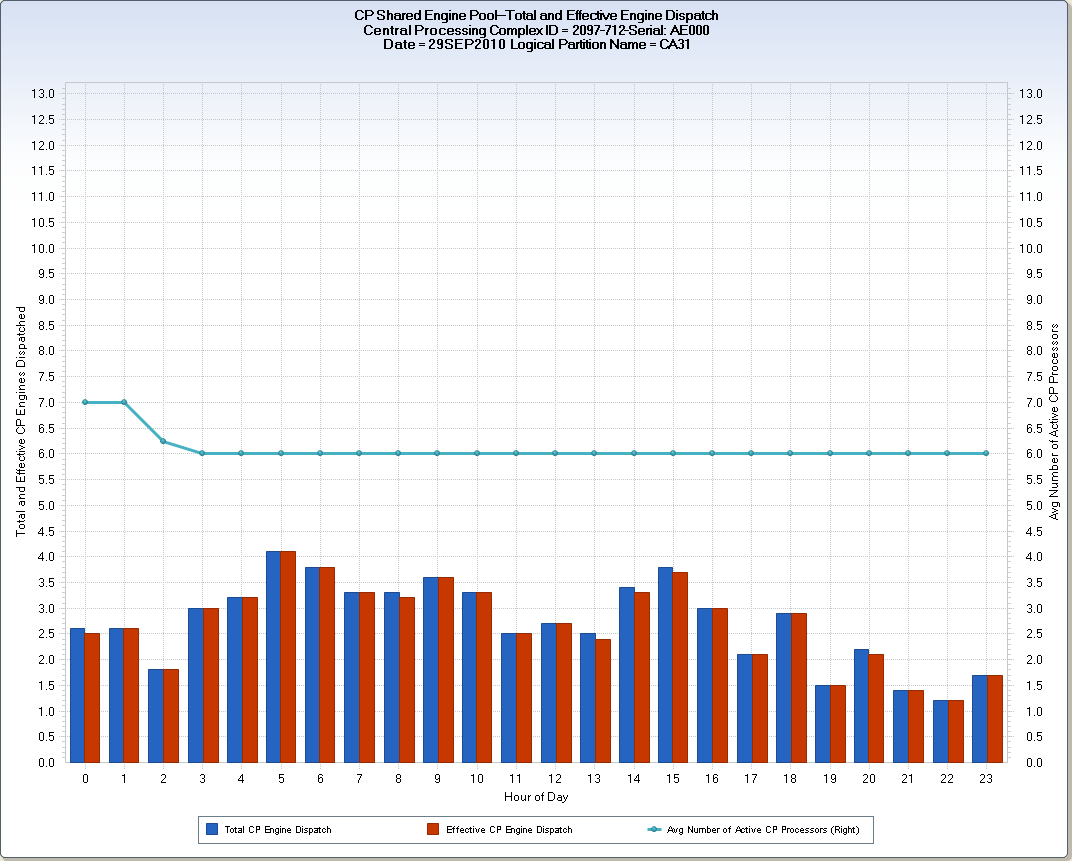This screenshot has height=861, width=1072.
Task: Click the red Effective bar at hour 13
Action: 602,701
